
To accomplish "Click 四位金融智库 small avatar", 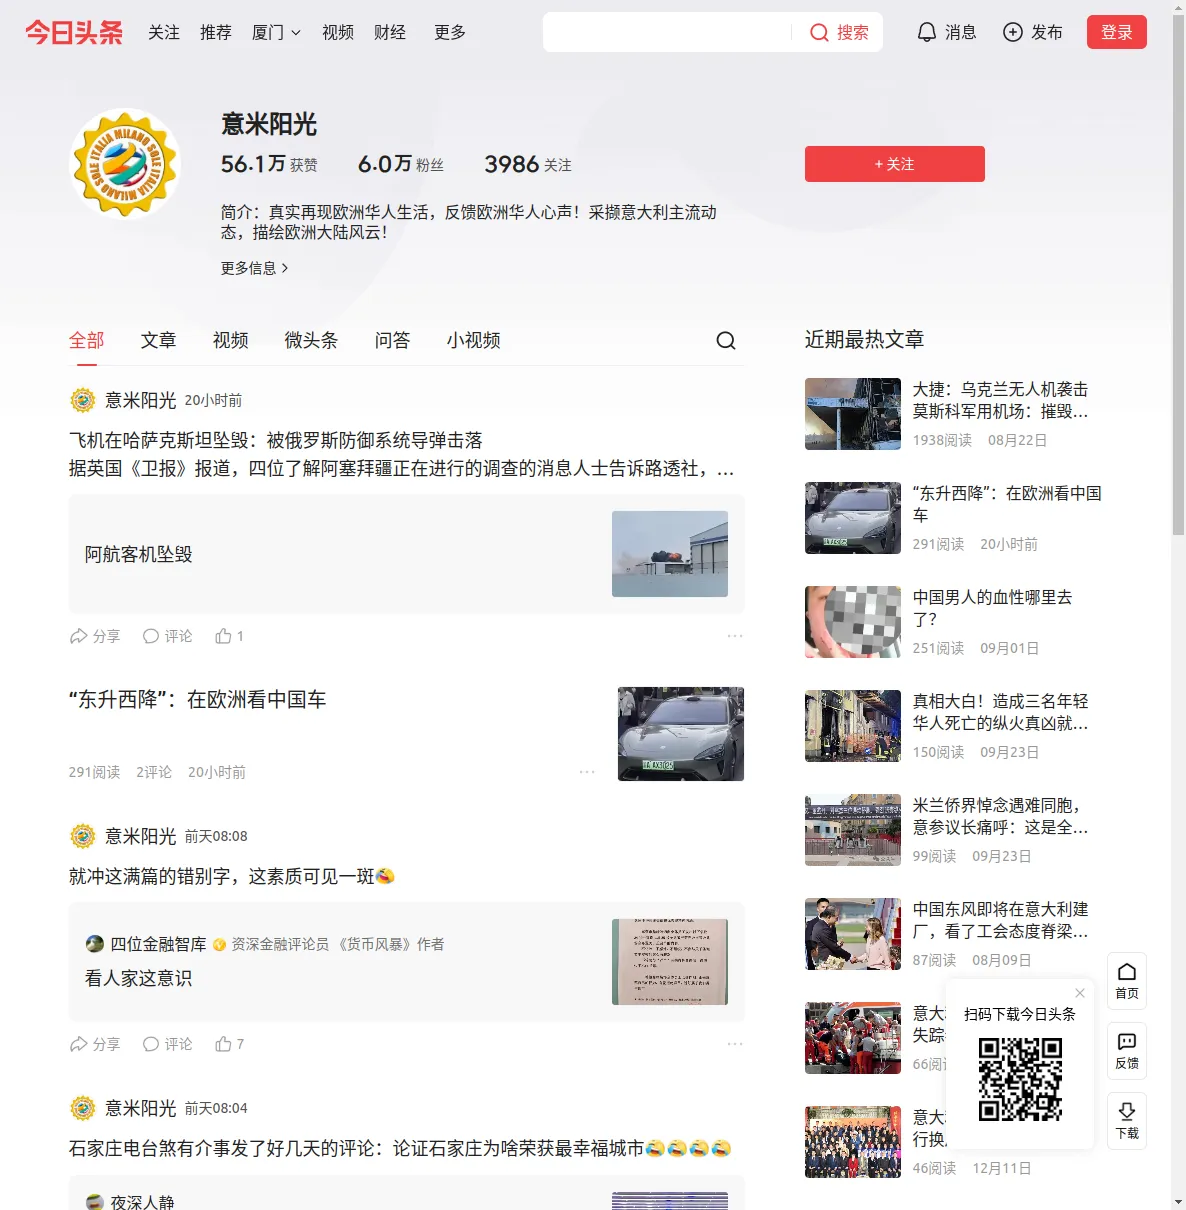I will 95,944.
